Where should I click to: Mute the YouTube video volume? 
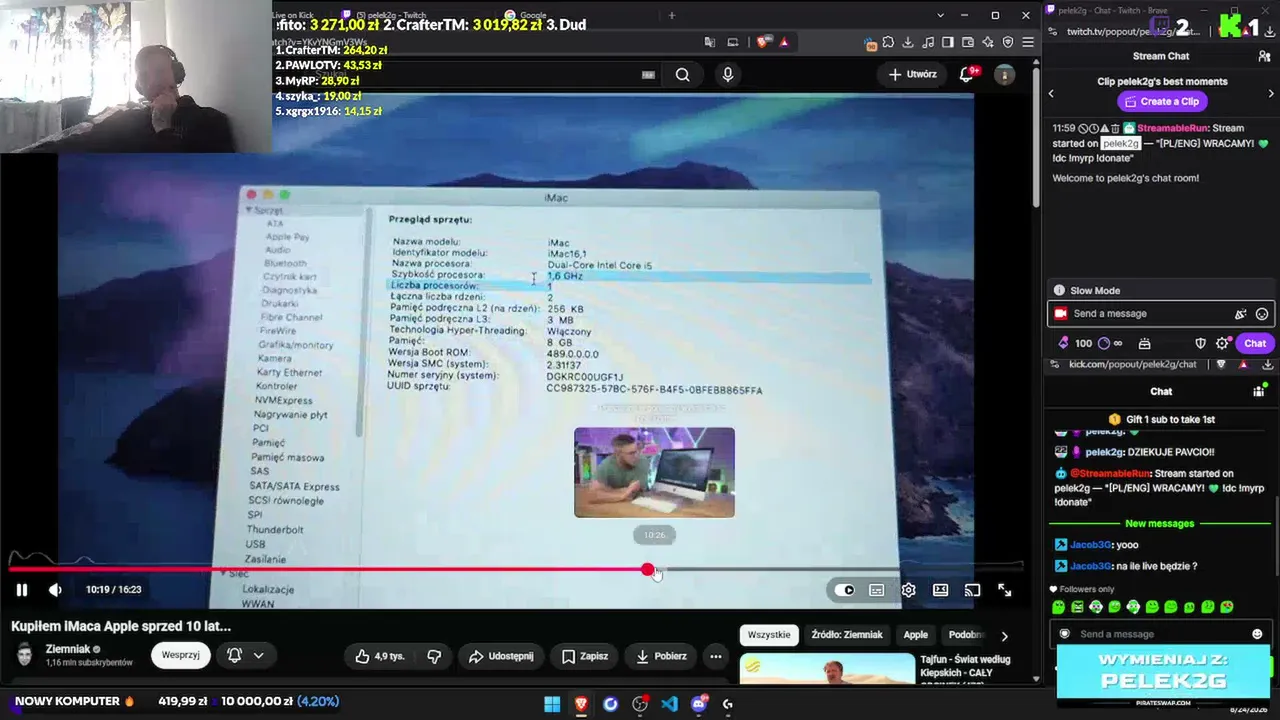[55, 590]
